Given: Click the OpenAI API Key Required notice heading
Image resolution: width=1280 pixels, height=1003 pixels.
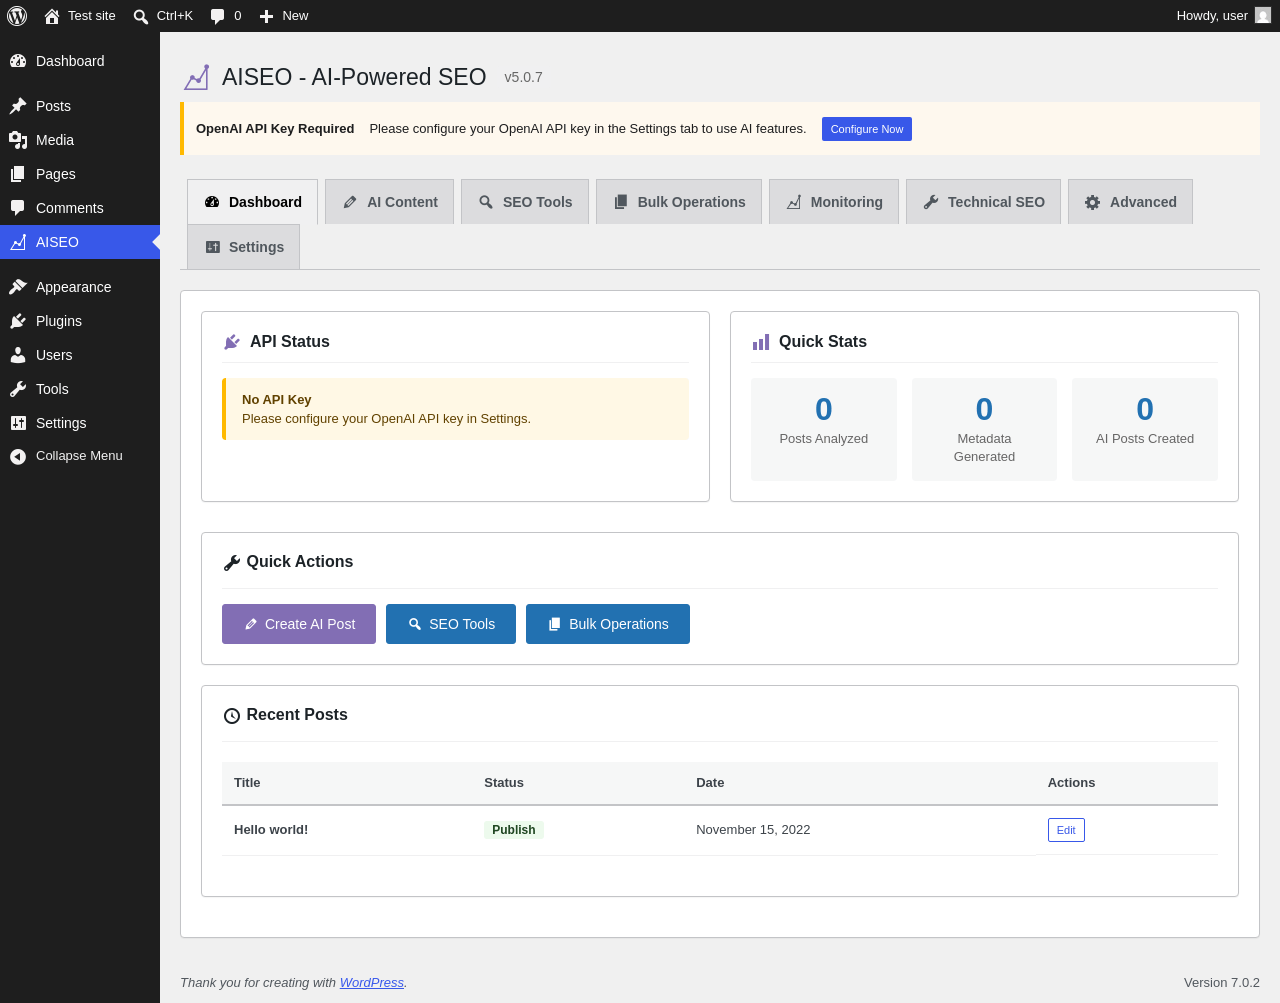Looking at the screenshot, I should (x=275, y=129).
